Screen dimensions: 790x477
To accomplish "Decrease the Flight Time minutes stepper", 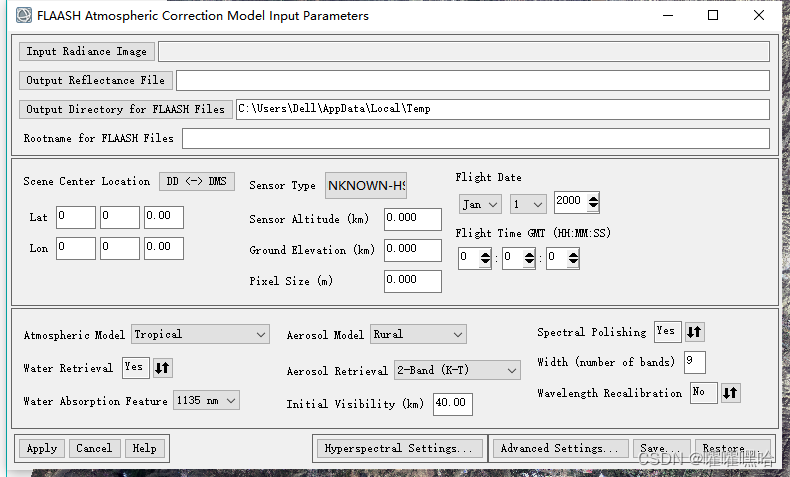I will coord(529,262).
